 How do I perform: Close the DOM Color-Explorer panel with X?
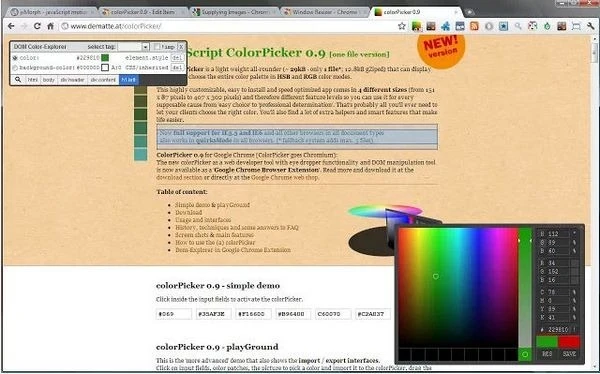click(181, 47)
